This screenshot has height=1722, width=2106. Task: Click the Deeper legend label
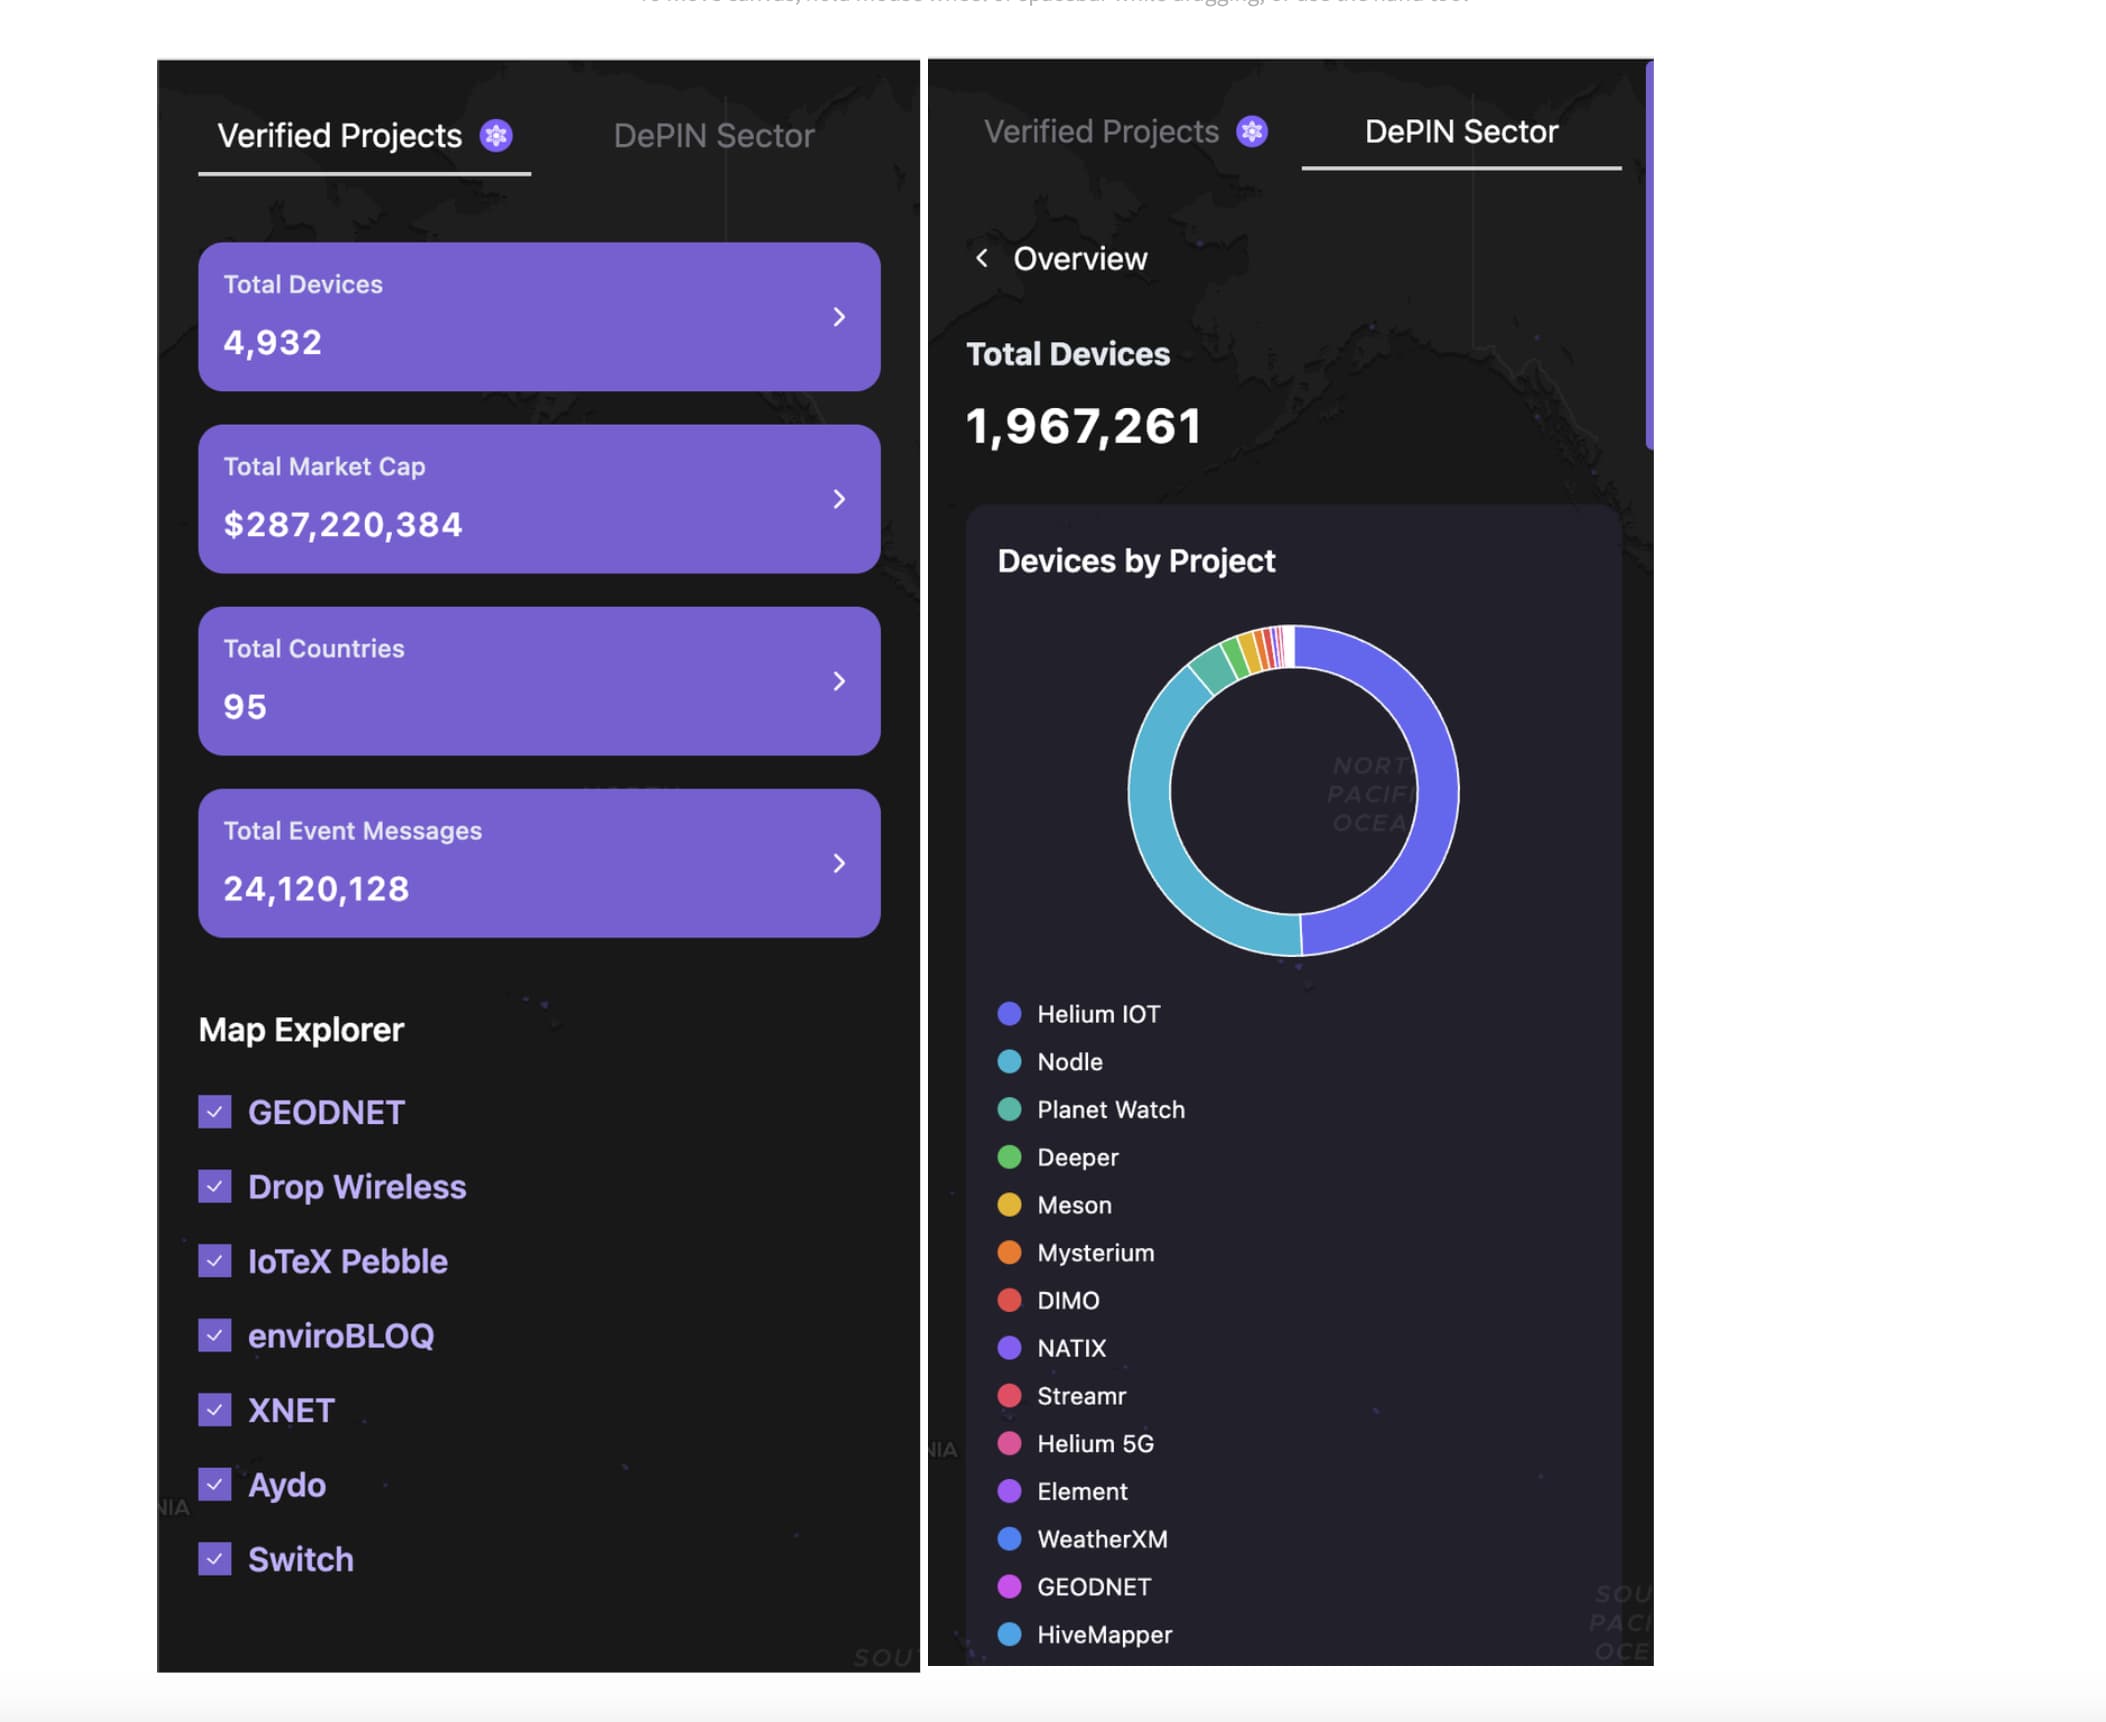[1077, 1158]
